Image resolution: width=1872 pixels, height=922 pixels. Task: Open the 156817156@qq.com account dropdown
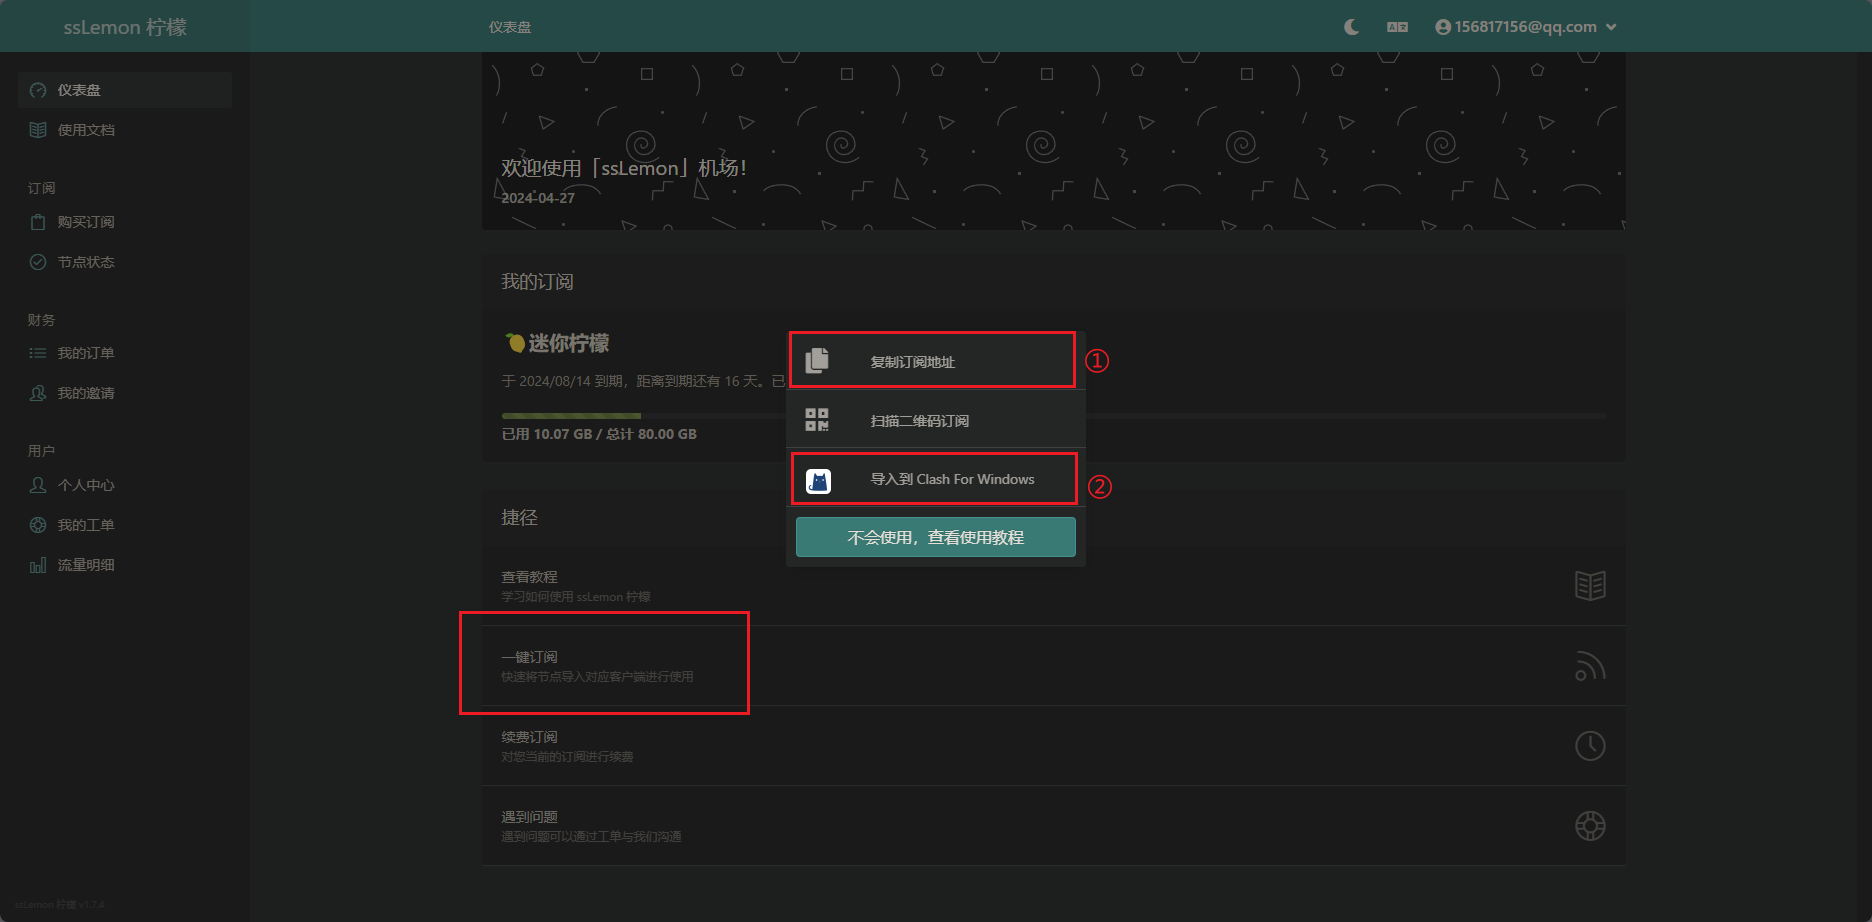coord(1525,27)
